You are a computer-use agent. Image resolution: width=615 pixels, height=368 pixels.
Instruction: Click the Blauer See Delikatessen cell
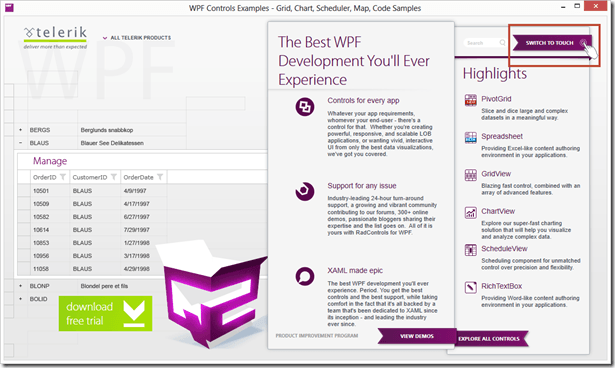[112, 143]
